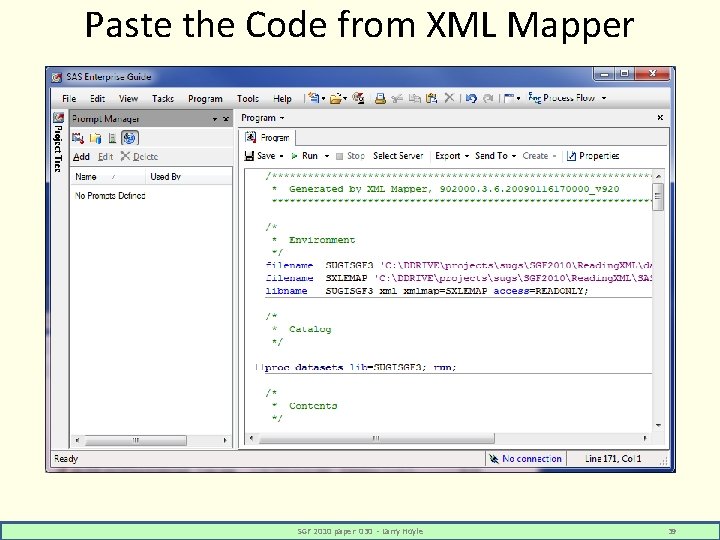Open program Properties
Screen dimensions: 720x540
pyautogui.click(x=593, y=156)
